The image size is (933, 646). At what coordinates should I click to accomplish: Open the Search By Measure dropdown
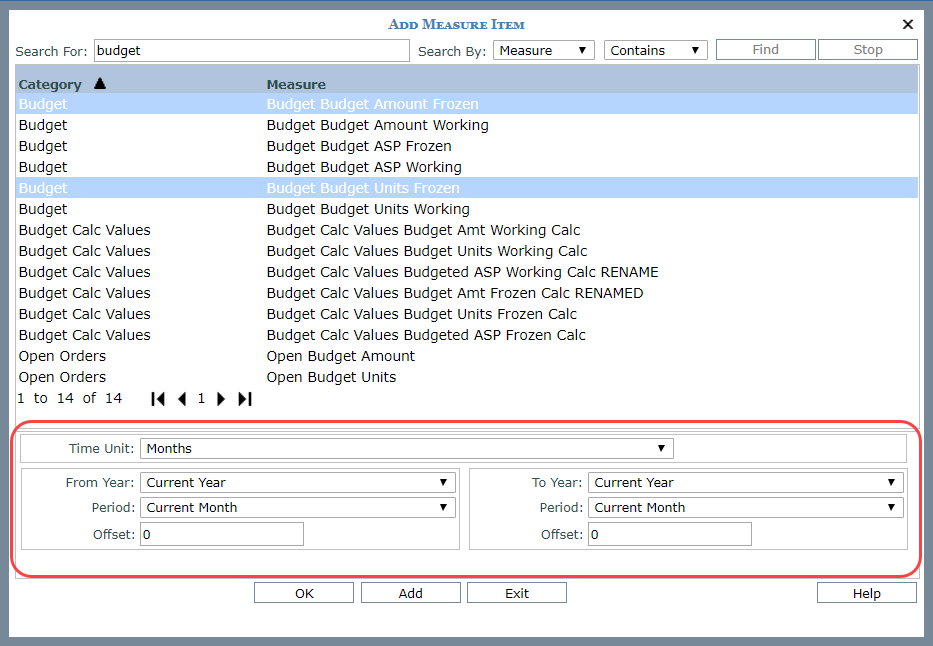coord(544,50)
